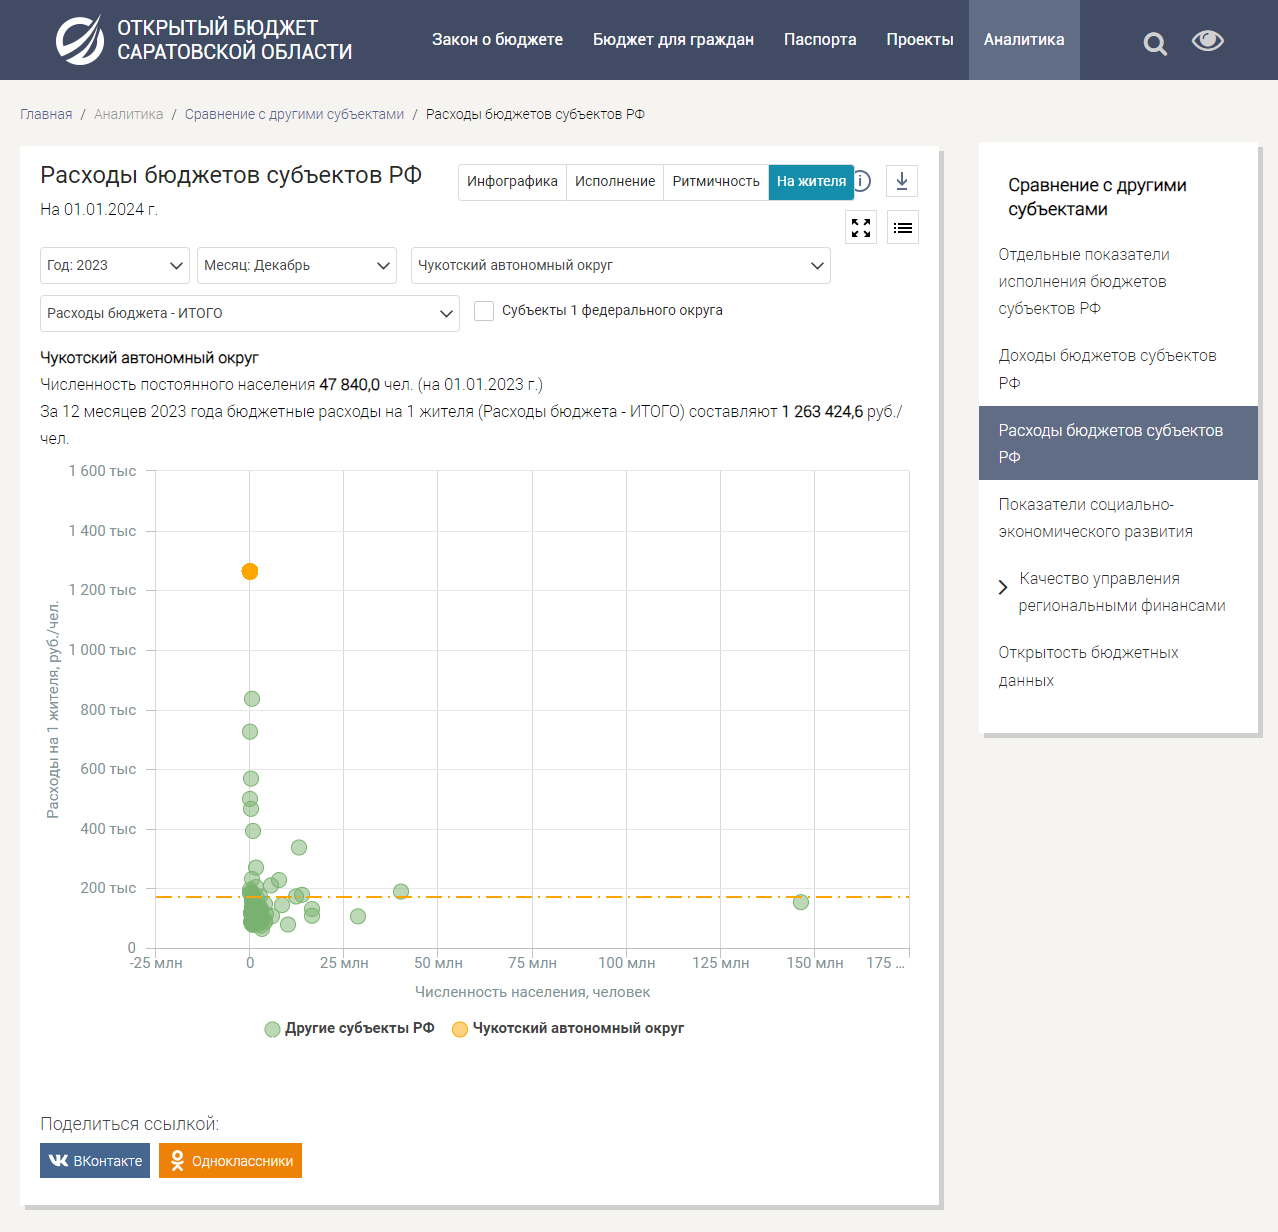Screen dimensions: 1278x1232
Task: Open Открытость бюджетных данных link
Action: (x=1088, y=666)
